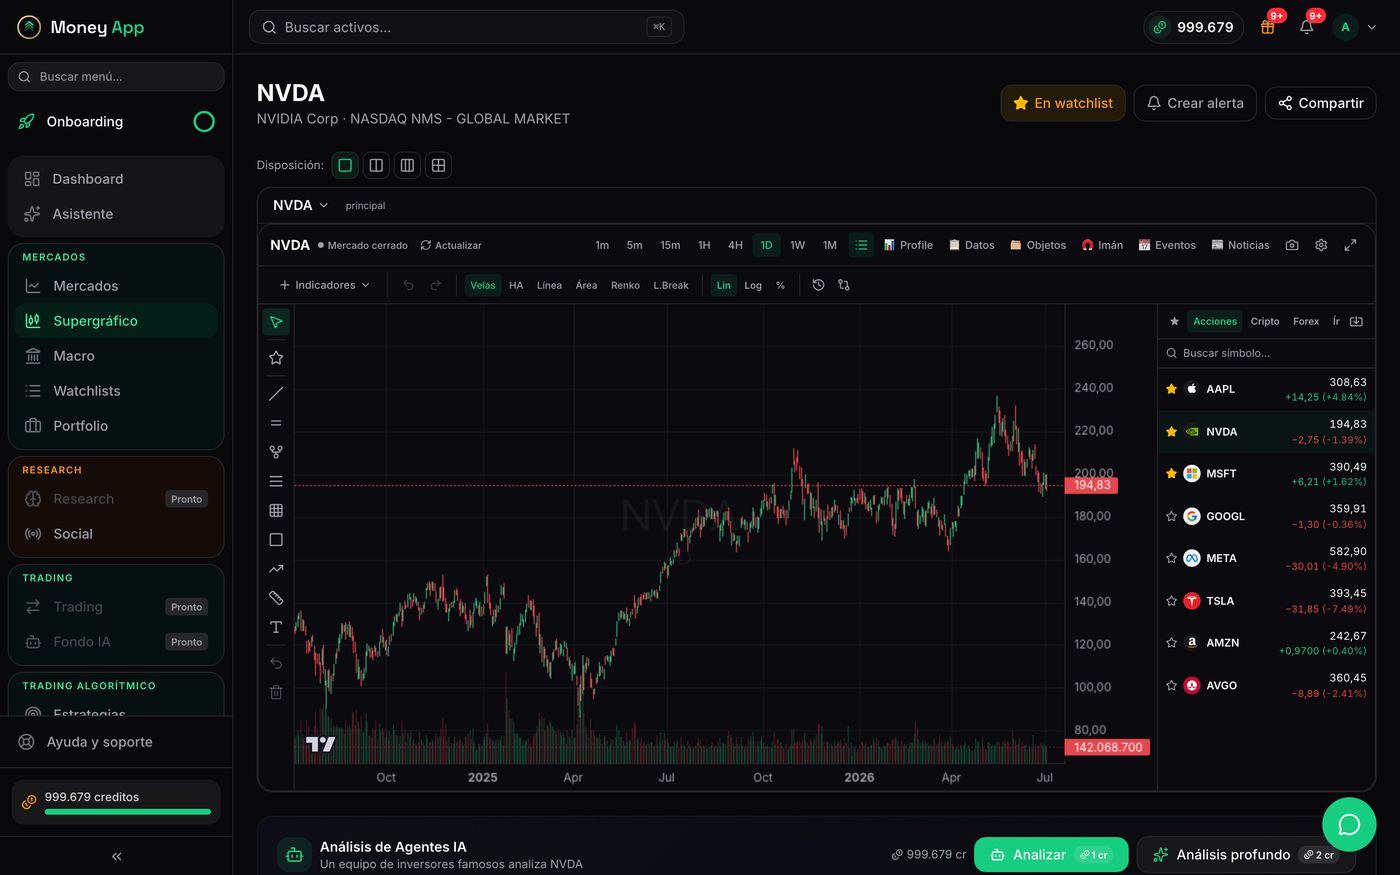Viewport: 1400px width, 875px height.
Task: Click the compare symbols icon
Action: click(x=844, y=285)
